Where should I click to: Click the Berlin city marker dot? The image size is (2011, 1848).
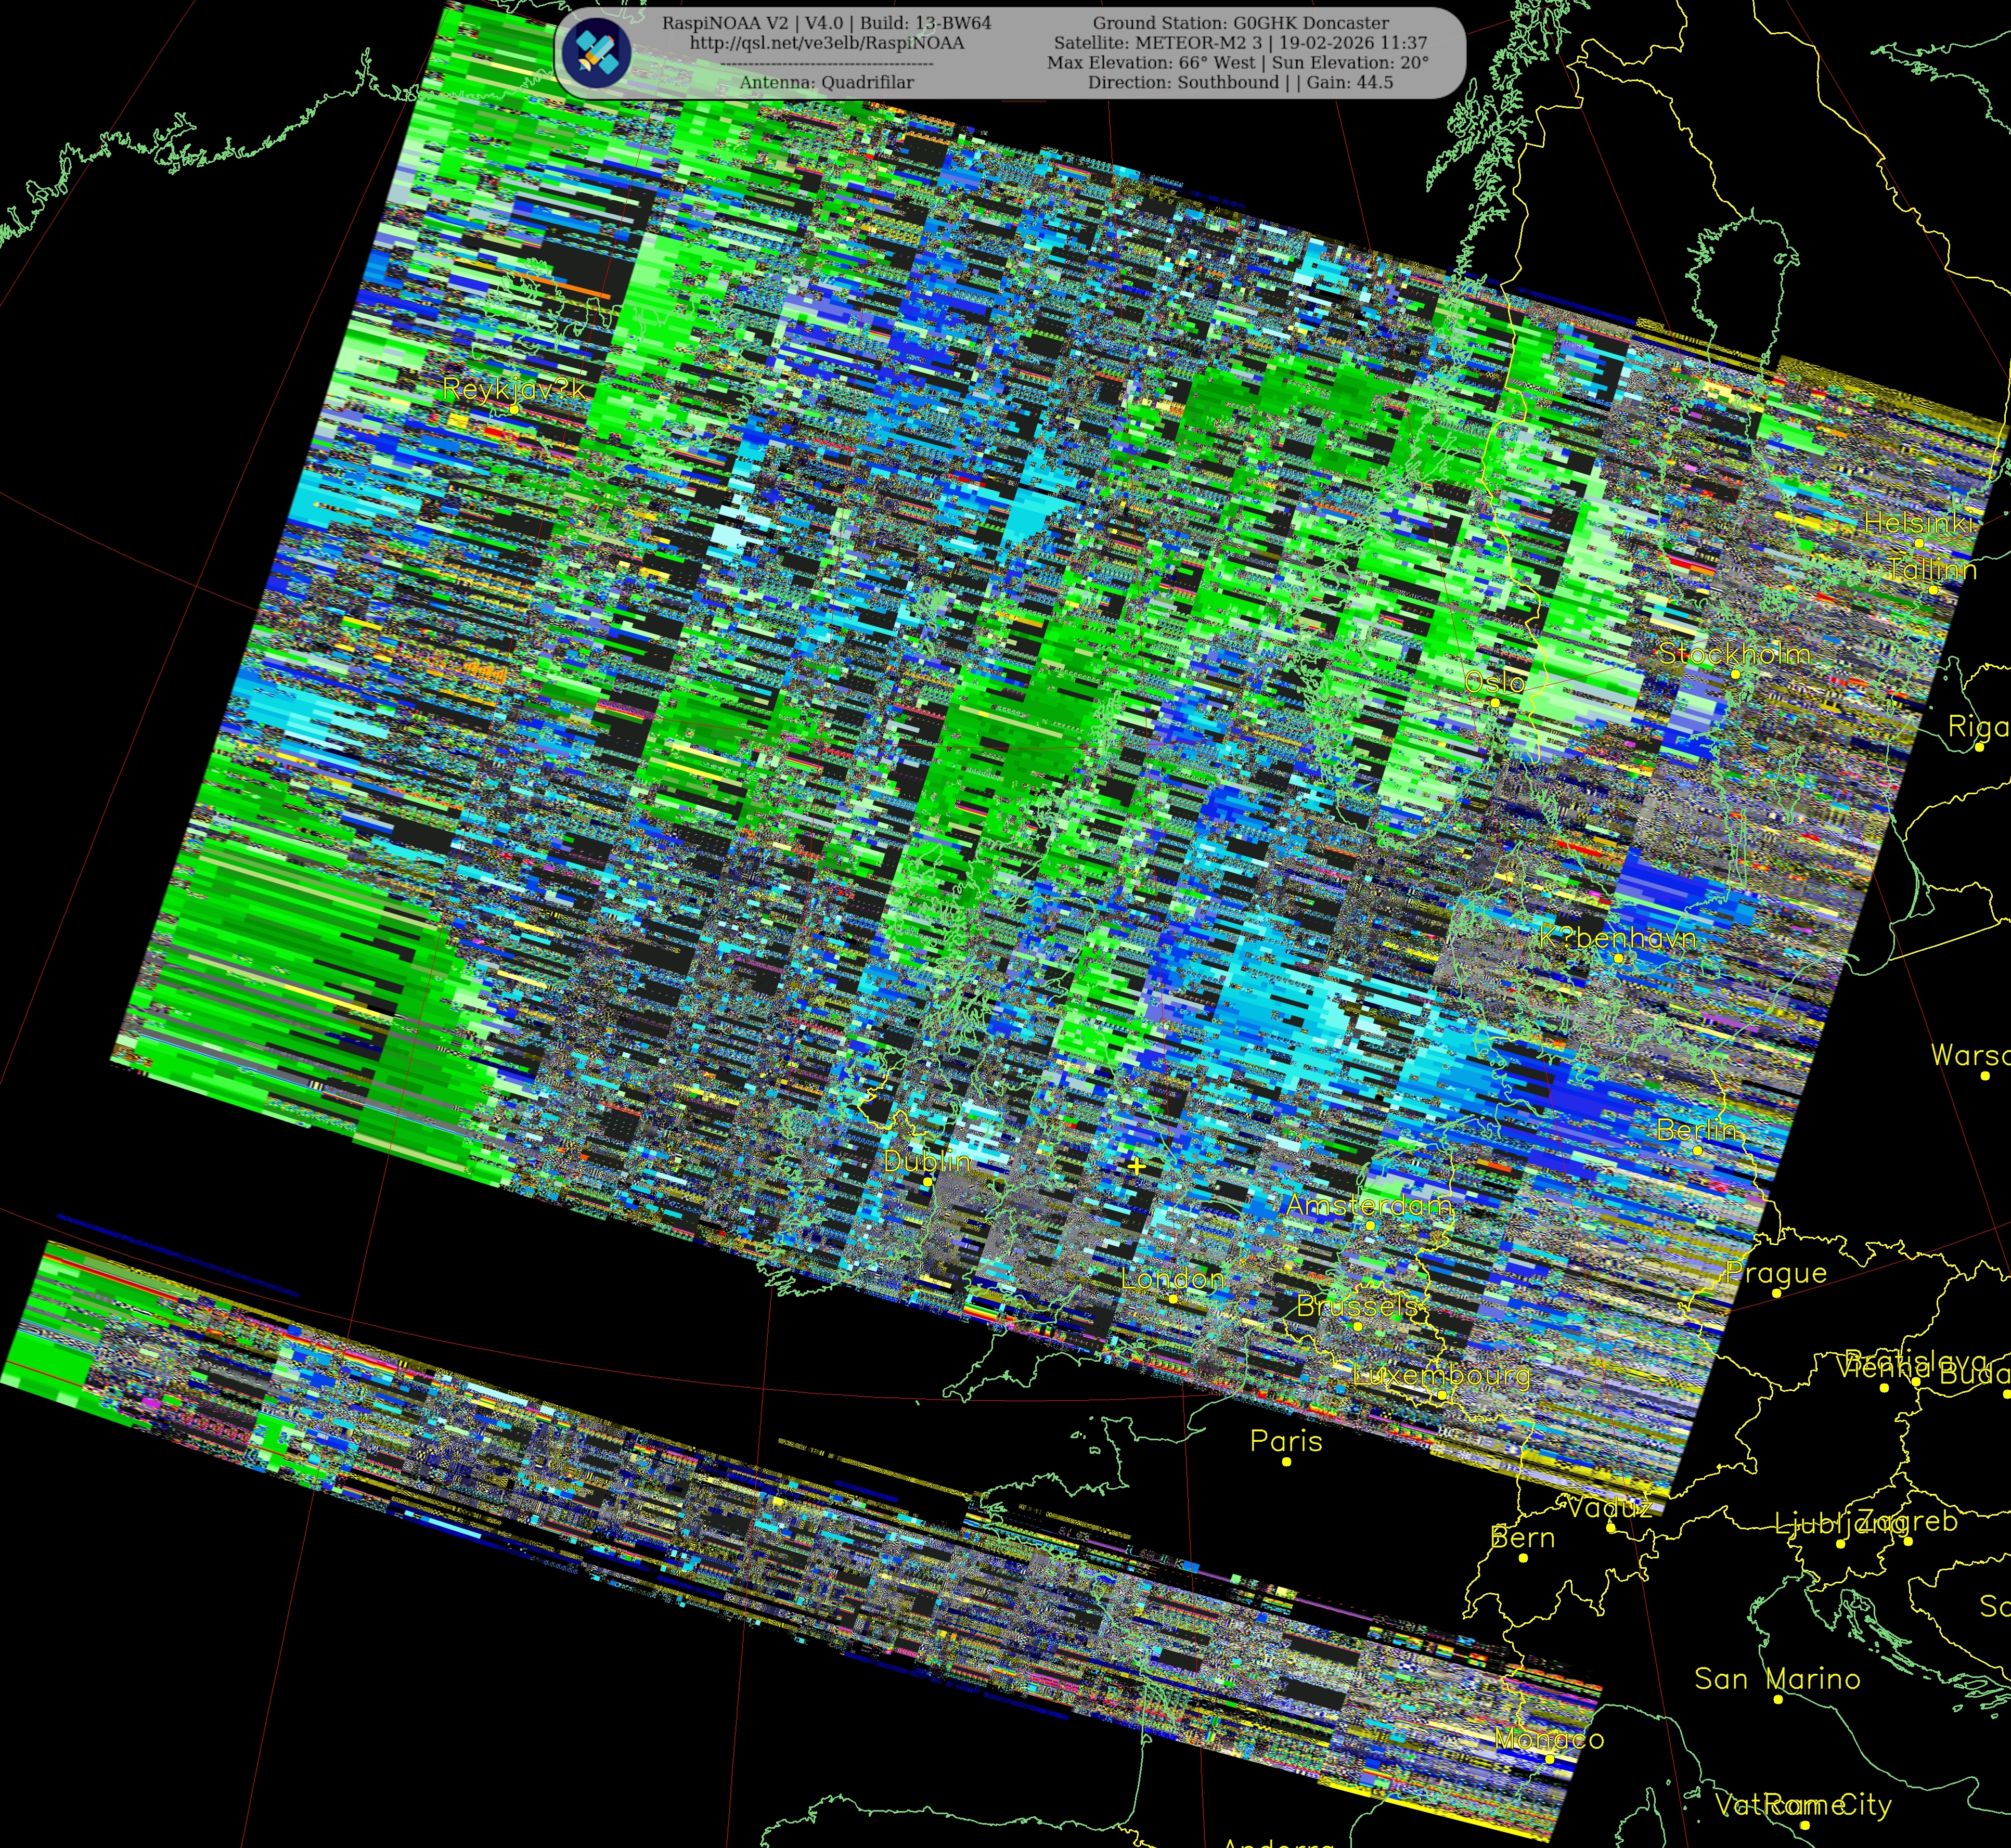[x=1697, y=1151]
